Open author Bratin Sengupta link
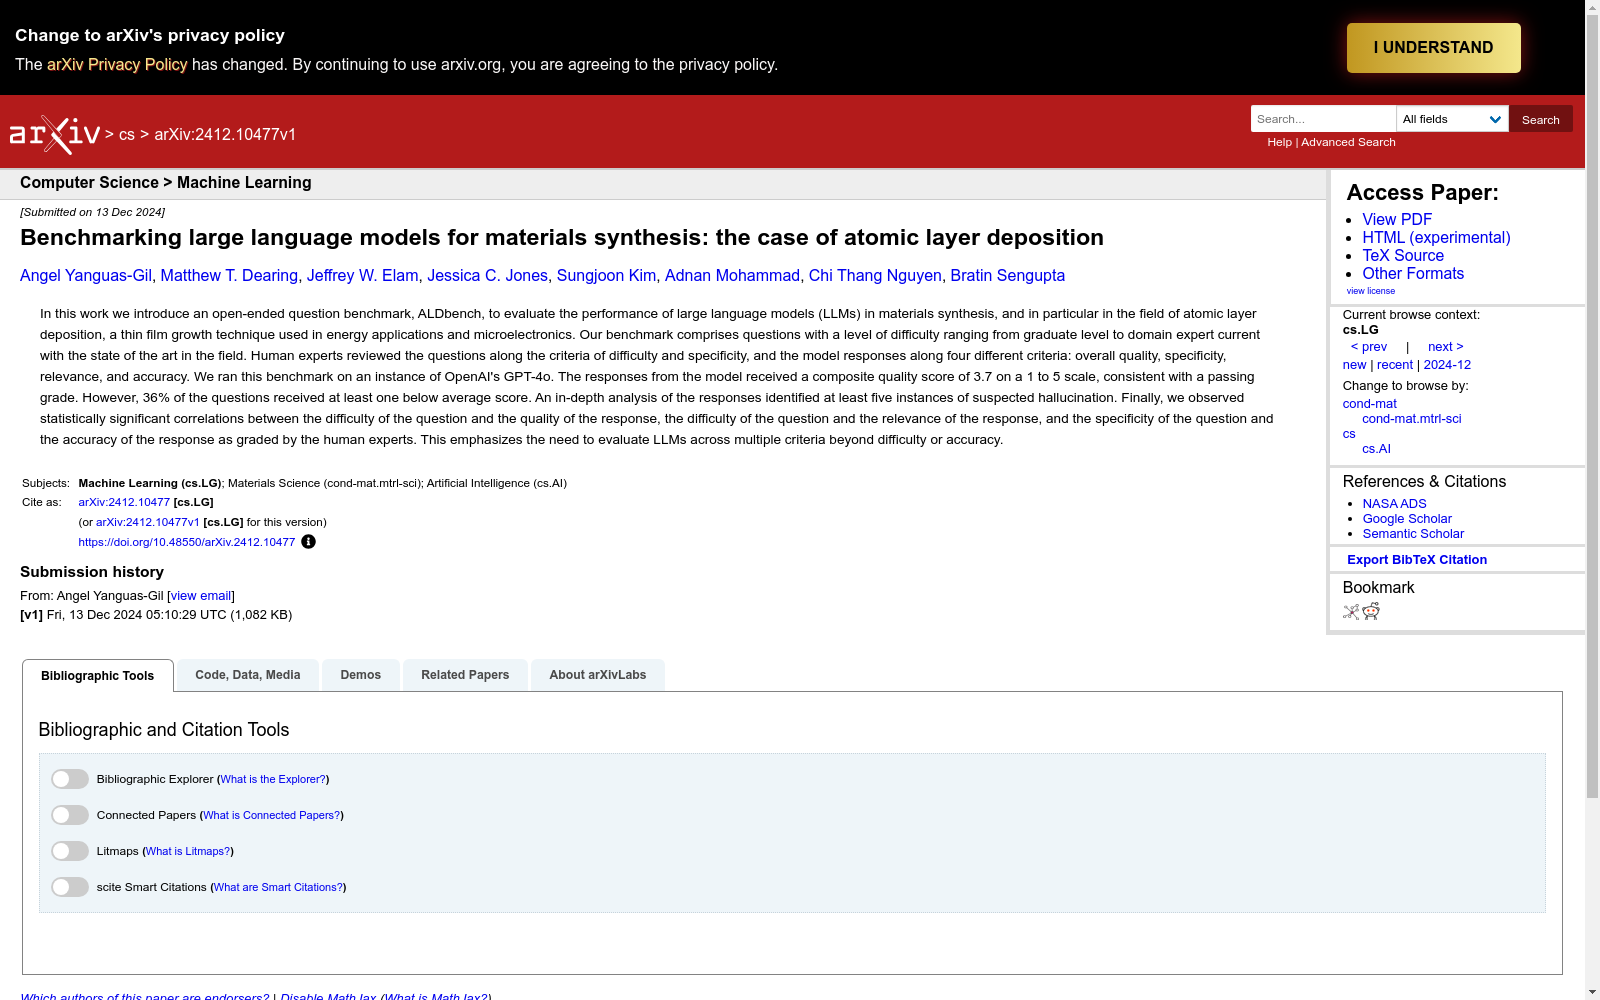Screen dimensions: 1600x1000 [x=1008, y=276]
